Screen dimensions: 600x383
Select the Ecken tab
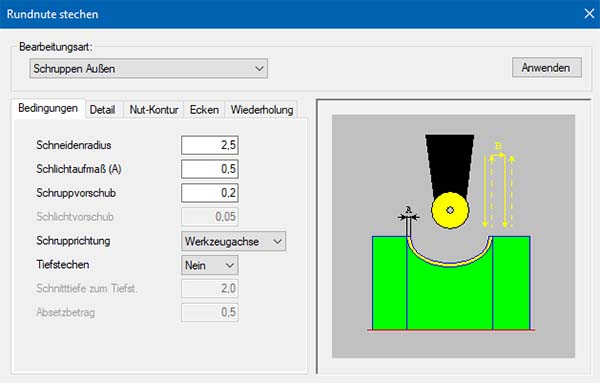204,110
